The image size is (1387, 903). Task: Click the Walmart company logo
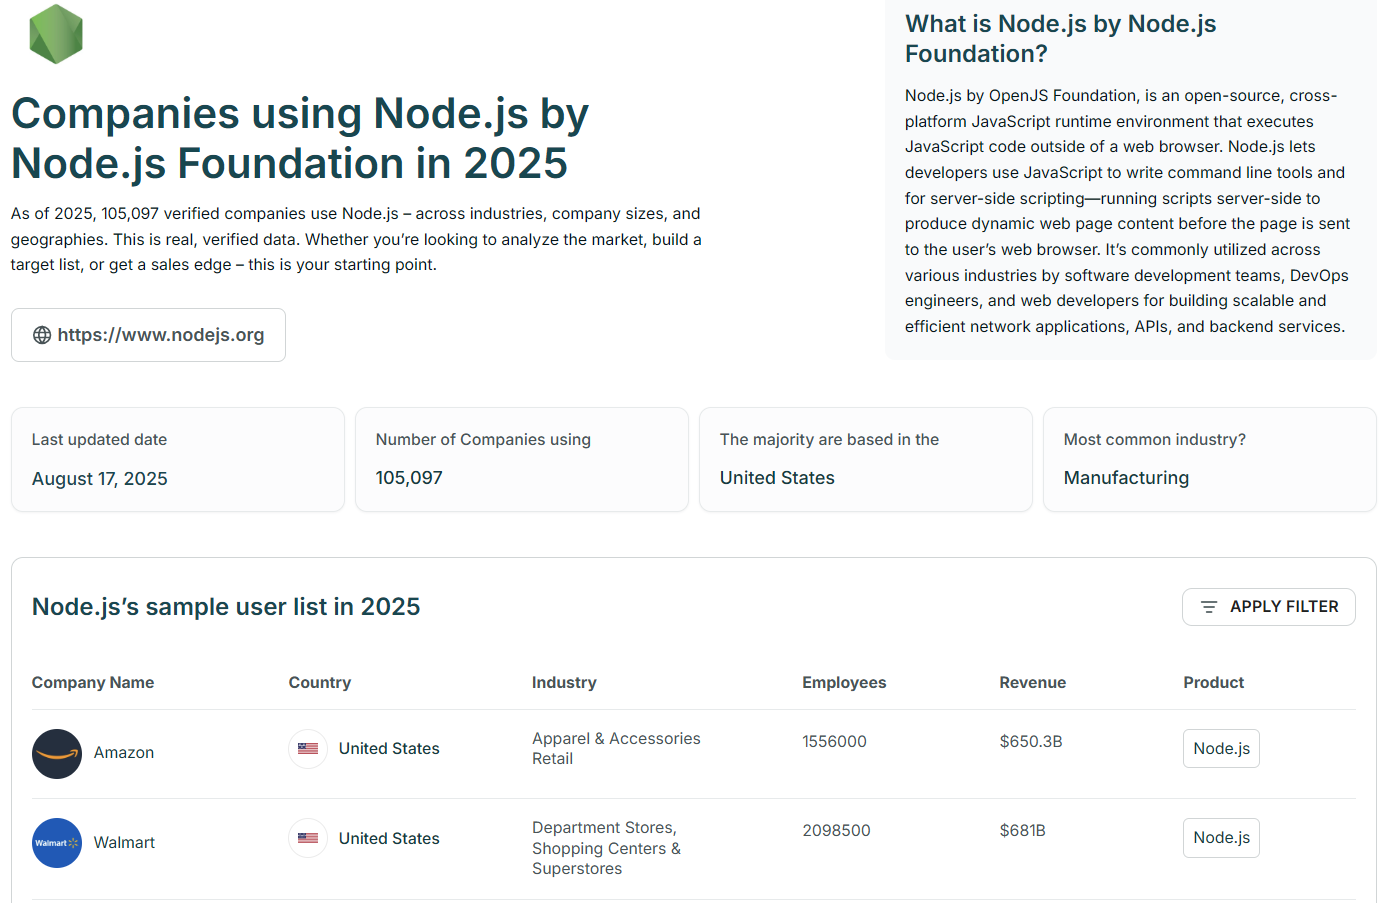point(57,843)
